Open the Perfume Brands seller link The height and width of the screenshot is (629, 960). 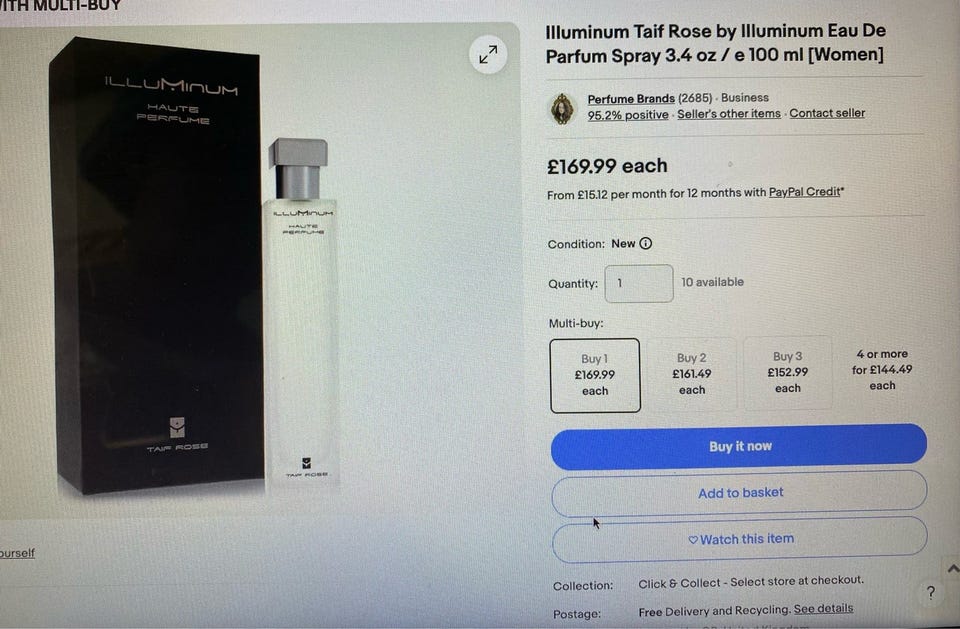[631, 99]
